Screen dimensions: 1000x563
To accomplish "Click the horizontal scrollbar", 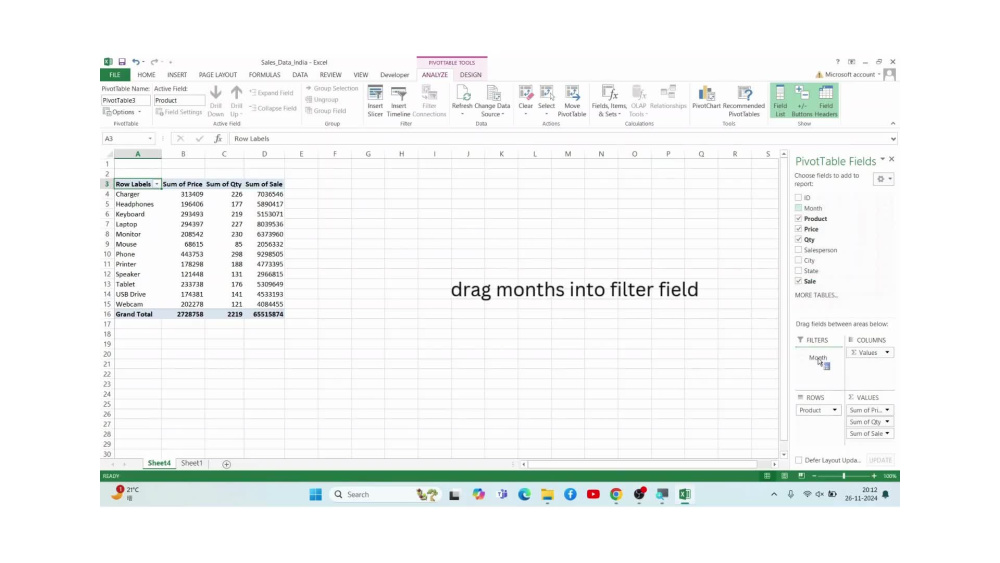I will click(642, 464).
